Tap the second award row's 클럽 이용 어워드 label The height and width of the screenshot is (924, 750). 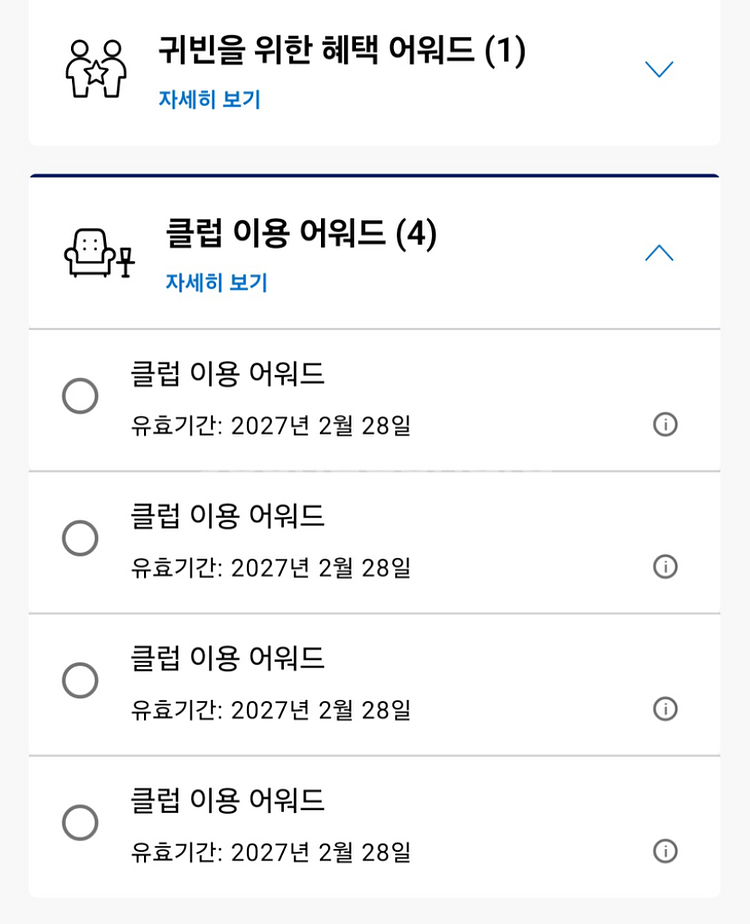[227, 516]
